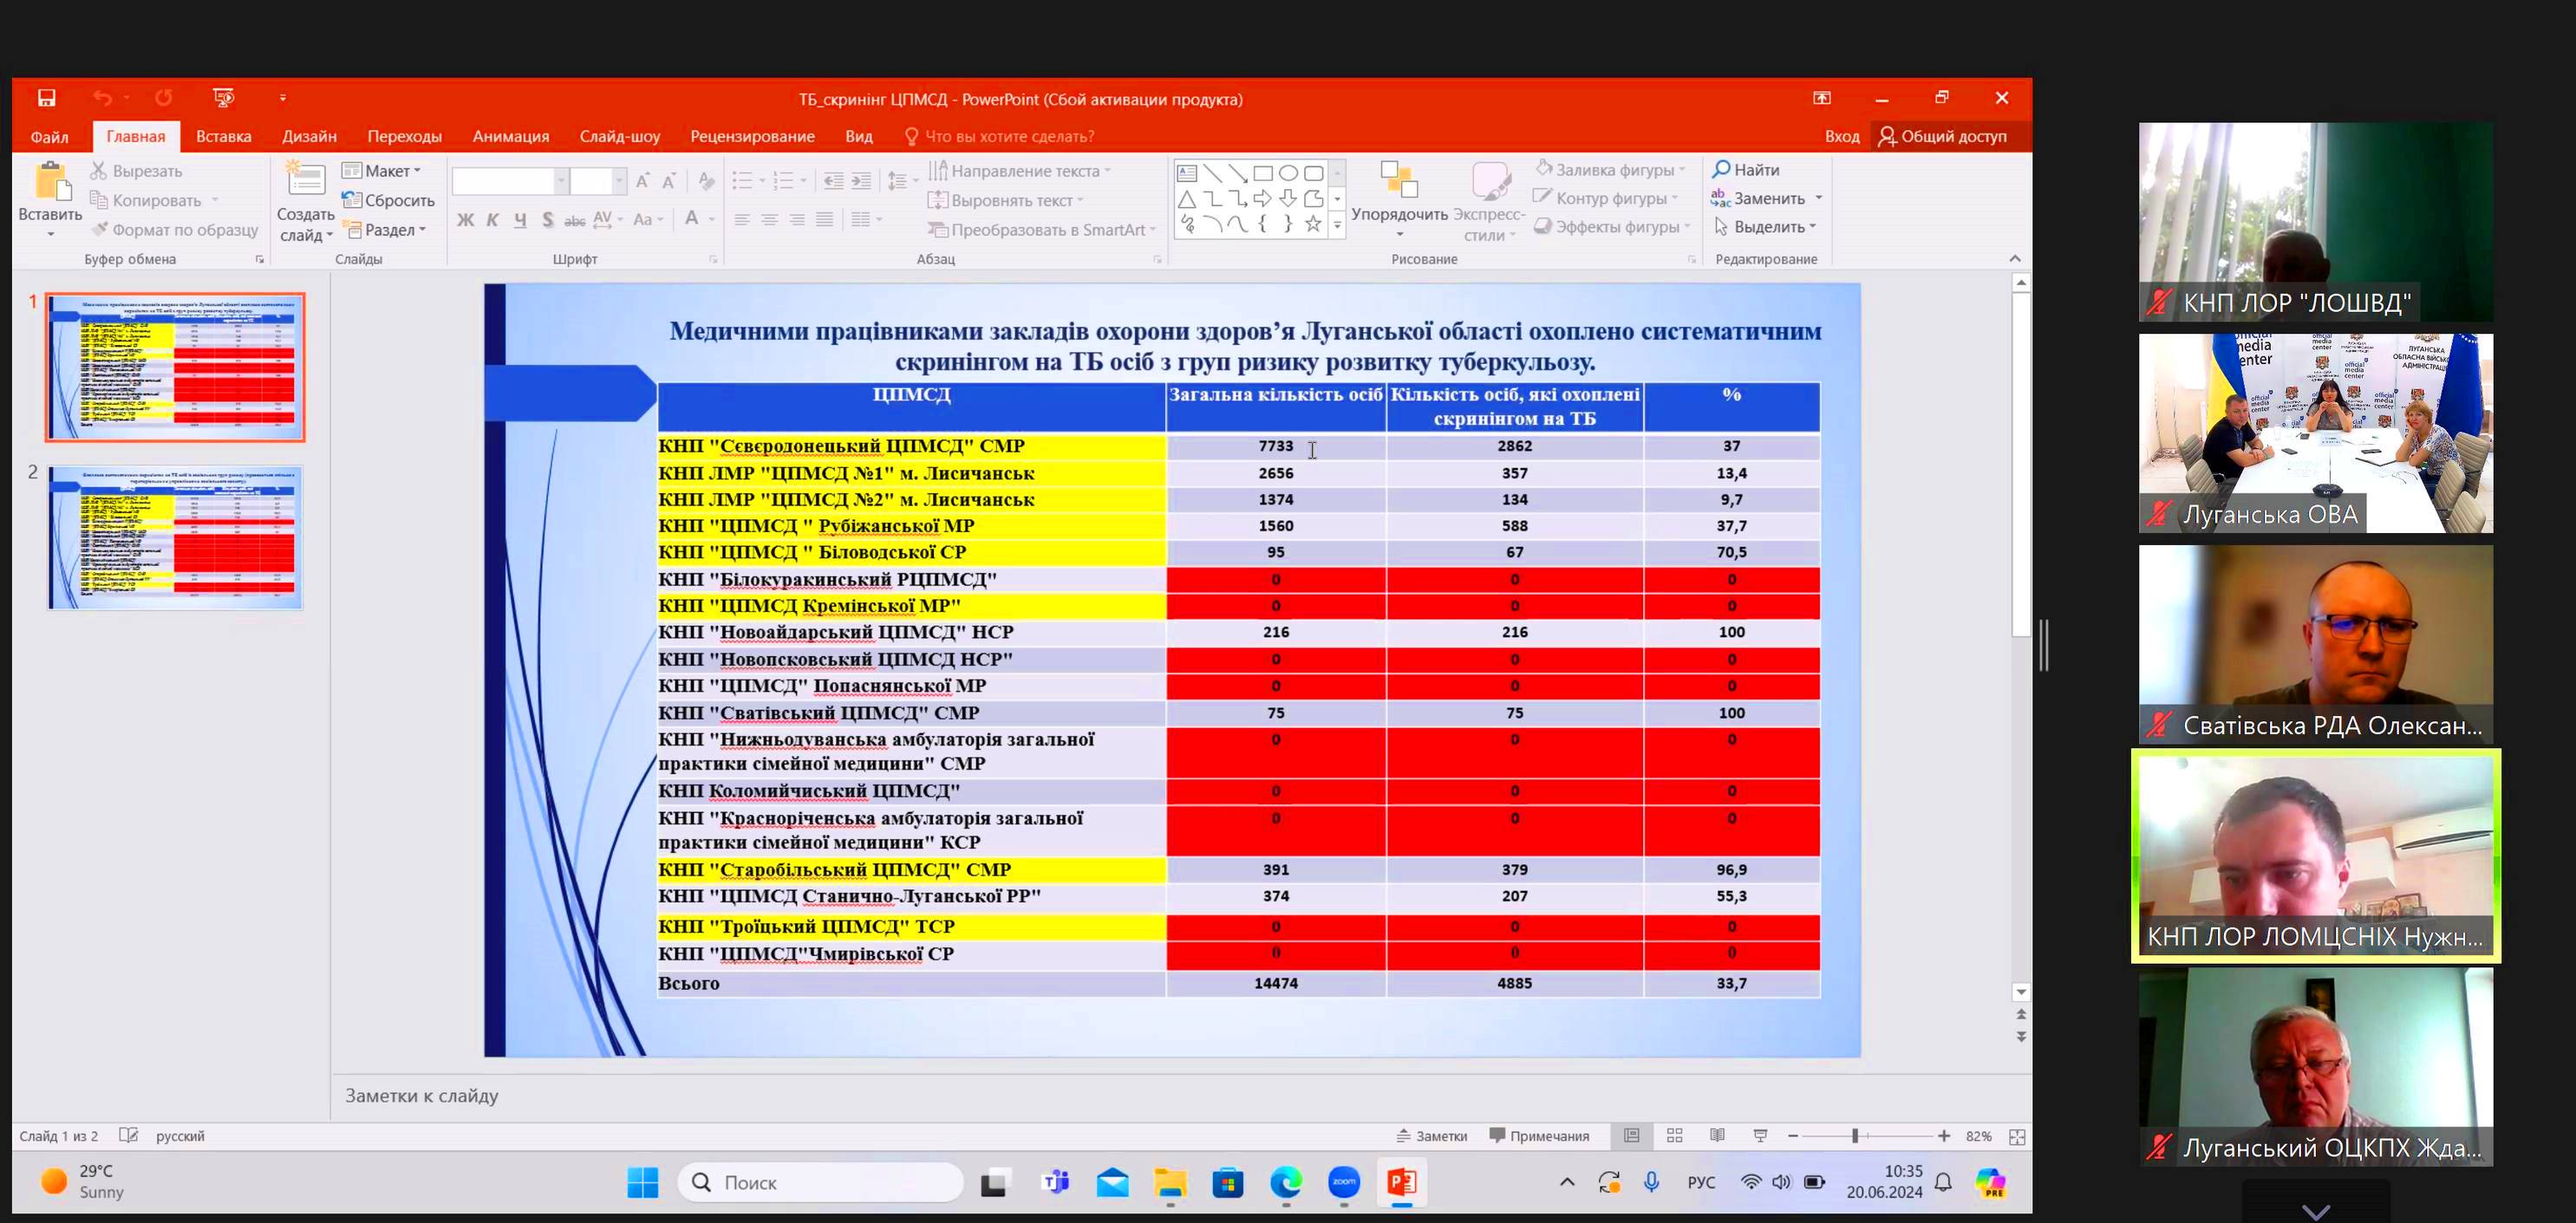The image size is (2576, 1223).
Task: Click the Save icon in the title bar
Action: click(46, 97)
